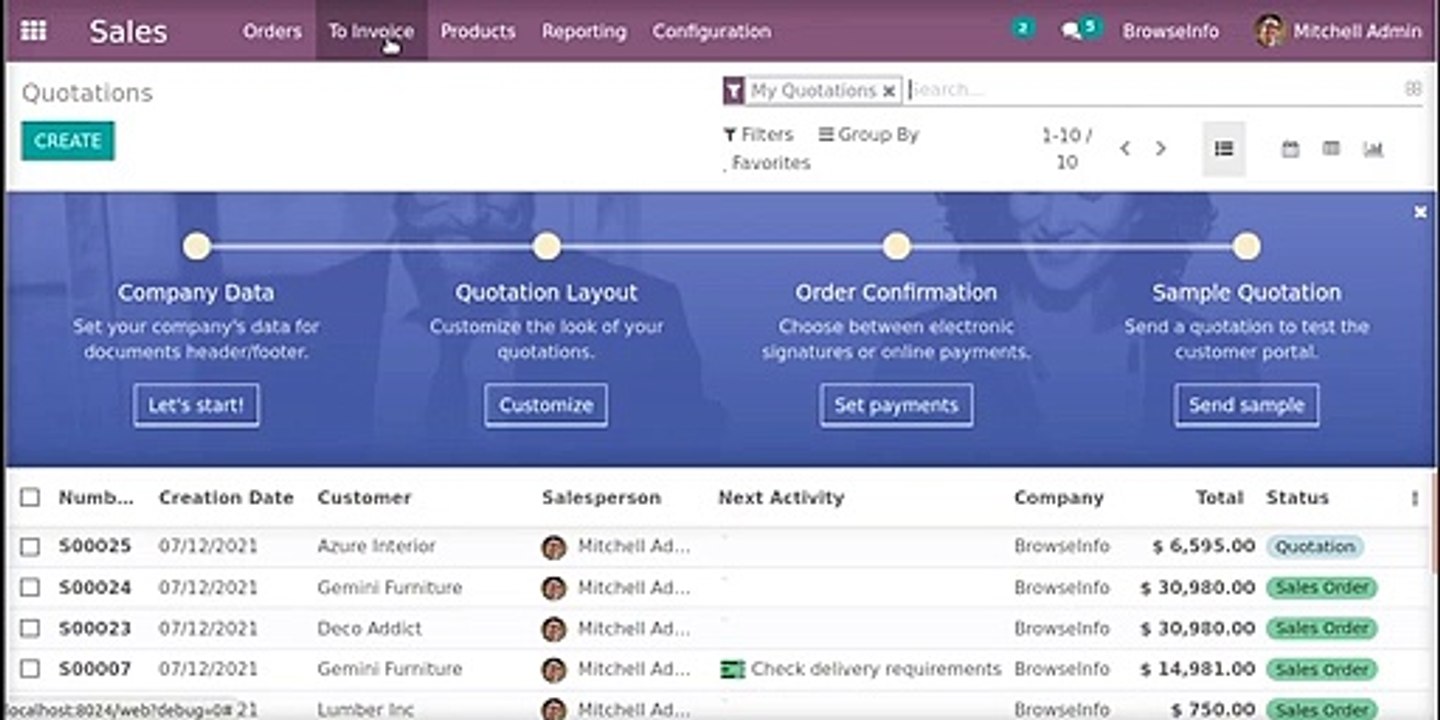This screenshot has width=1440, height=720.
Task: Click the search options toggle icon at the right of the search box
Action: [1413, 89]
